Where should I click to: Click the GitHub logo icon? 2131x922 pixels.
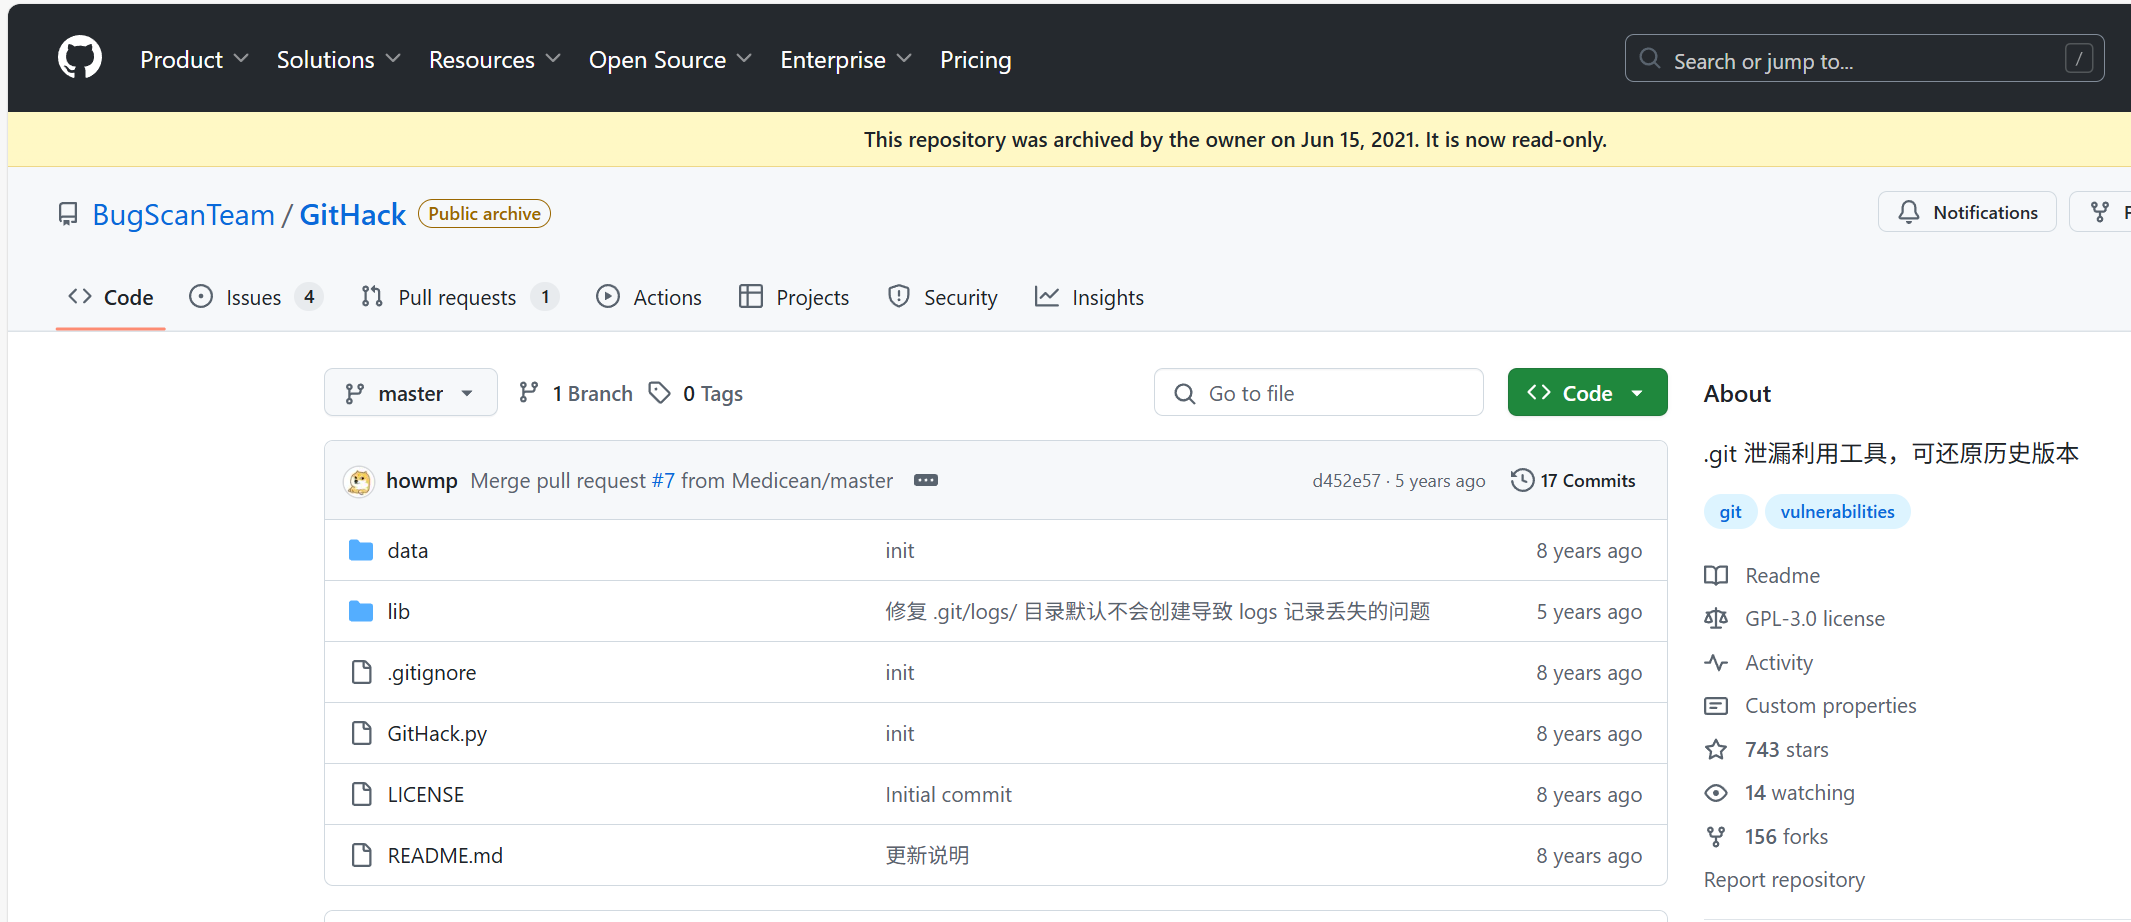click(x=80, y=58)
